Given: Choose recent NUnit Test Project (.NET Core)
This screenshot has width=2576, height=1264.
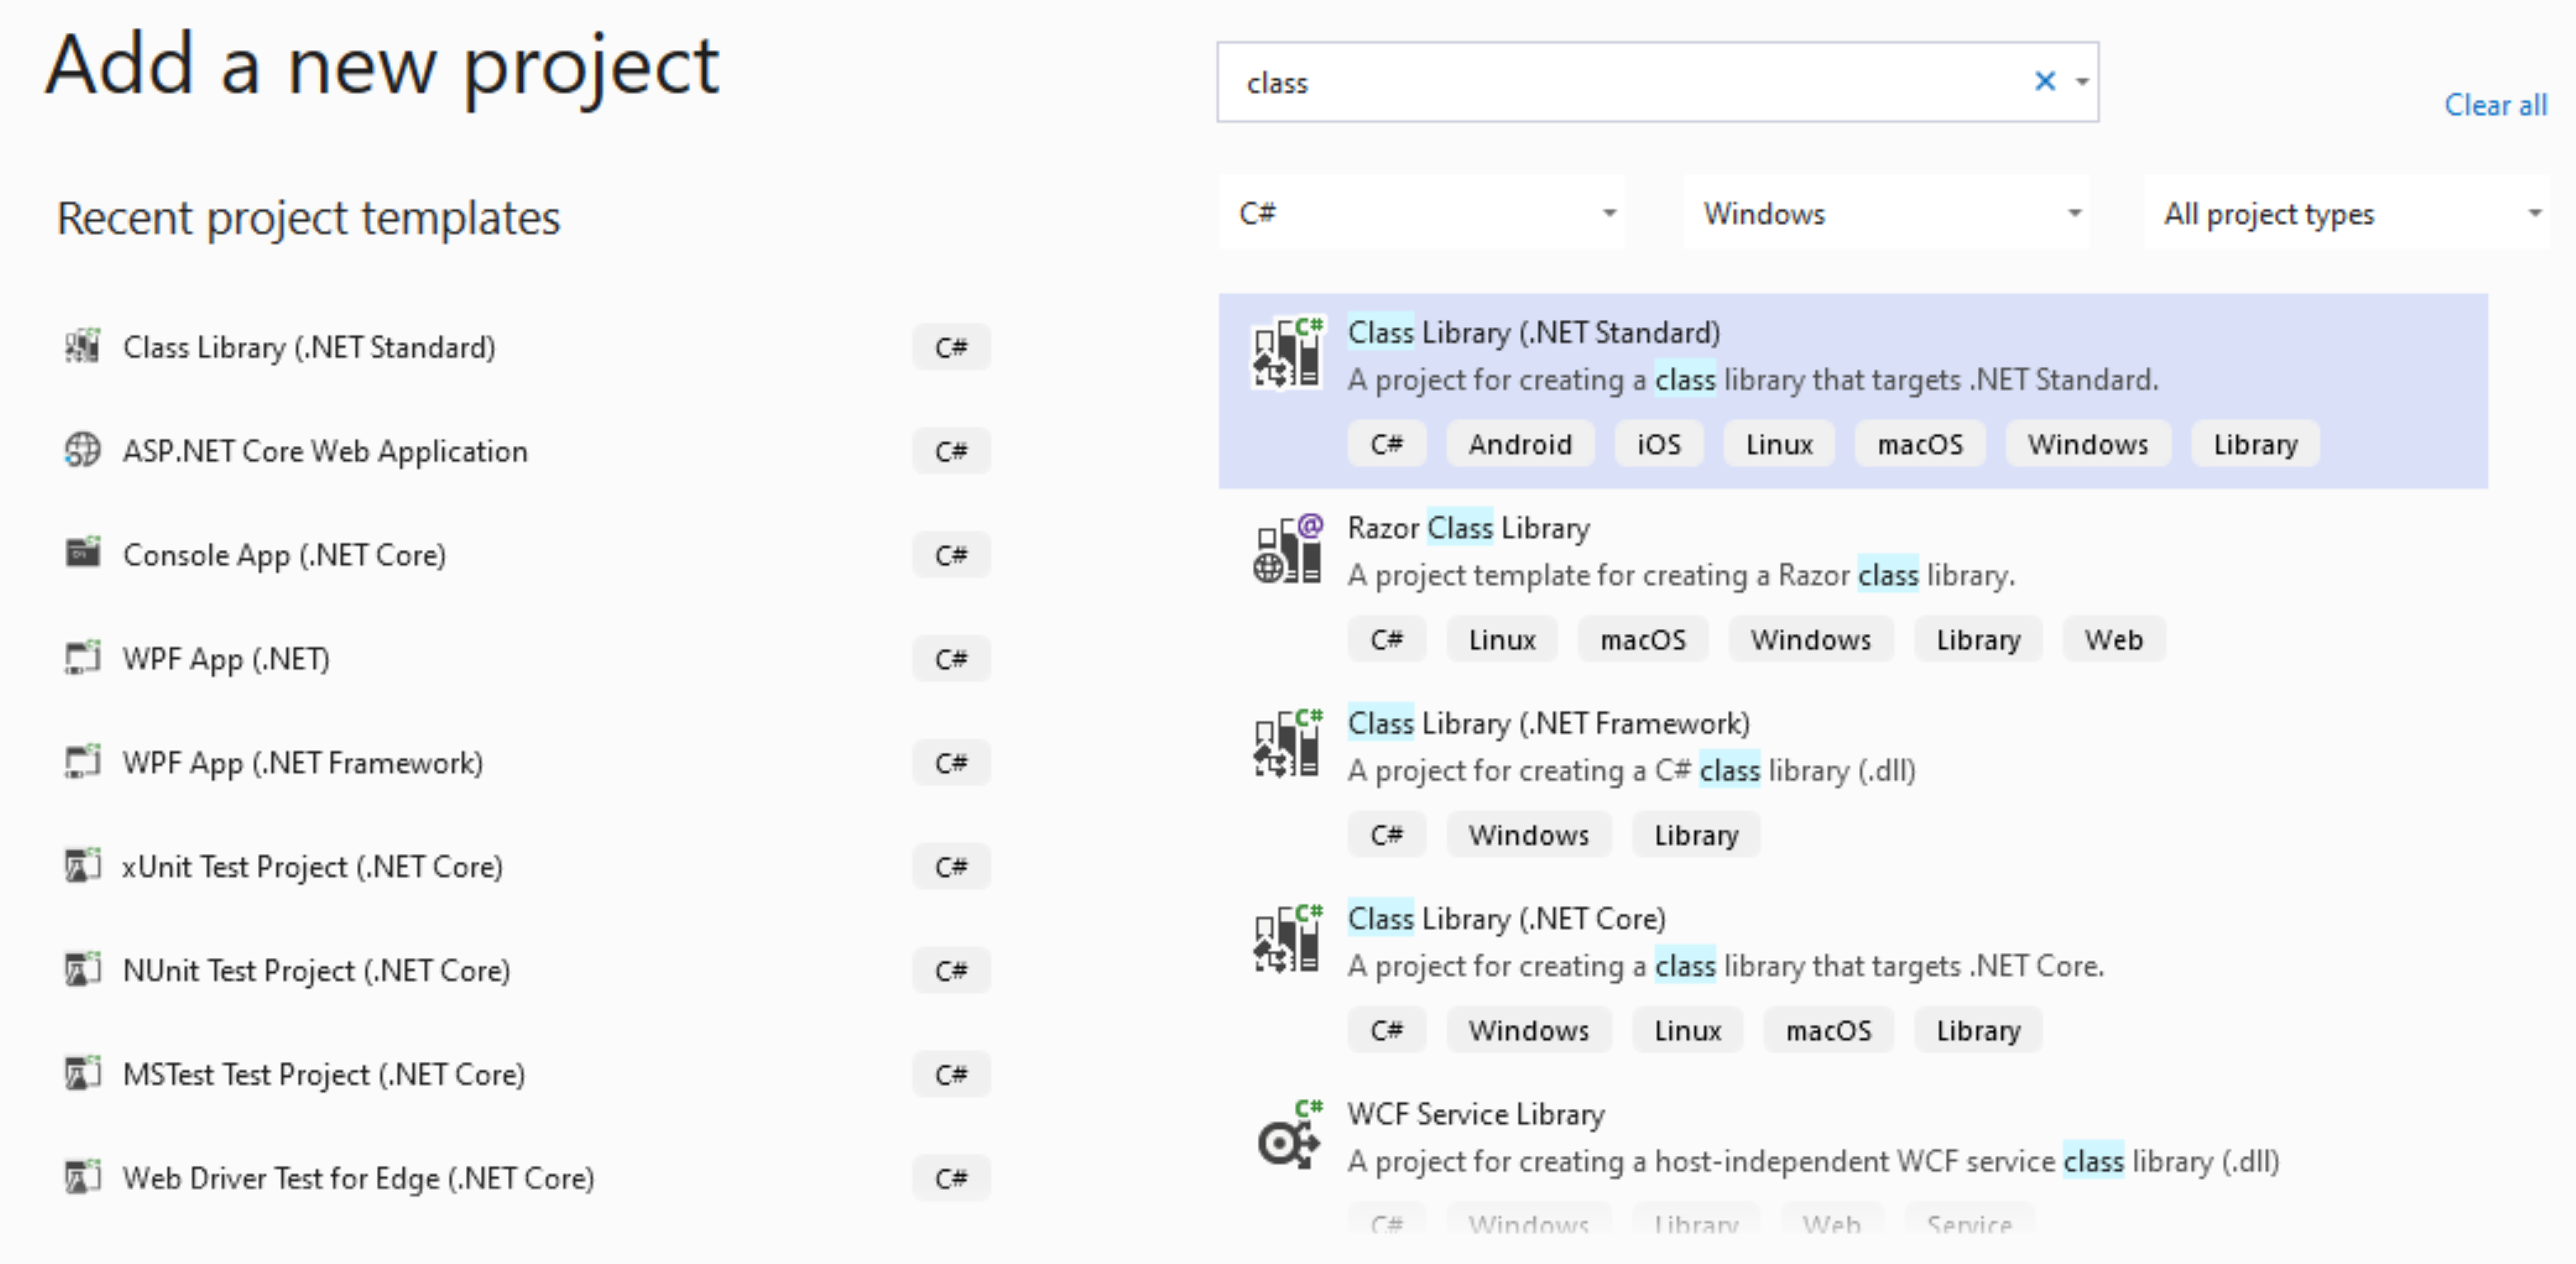Looking at the screenshot, I should click(x=316, y=971).
